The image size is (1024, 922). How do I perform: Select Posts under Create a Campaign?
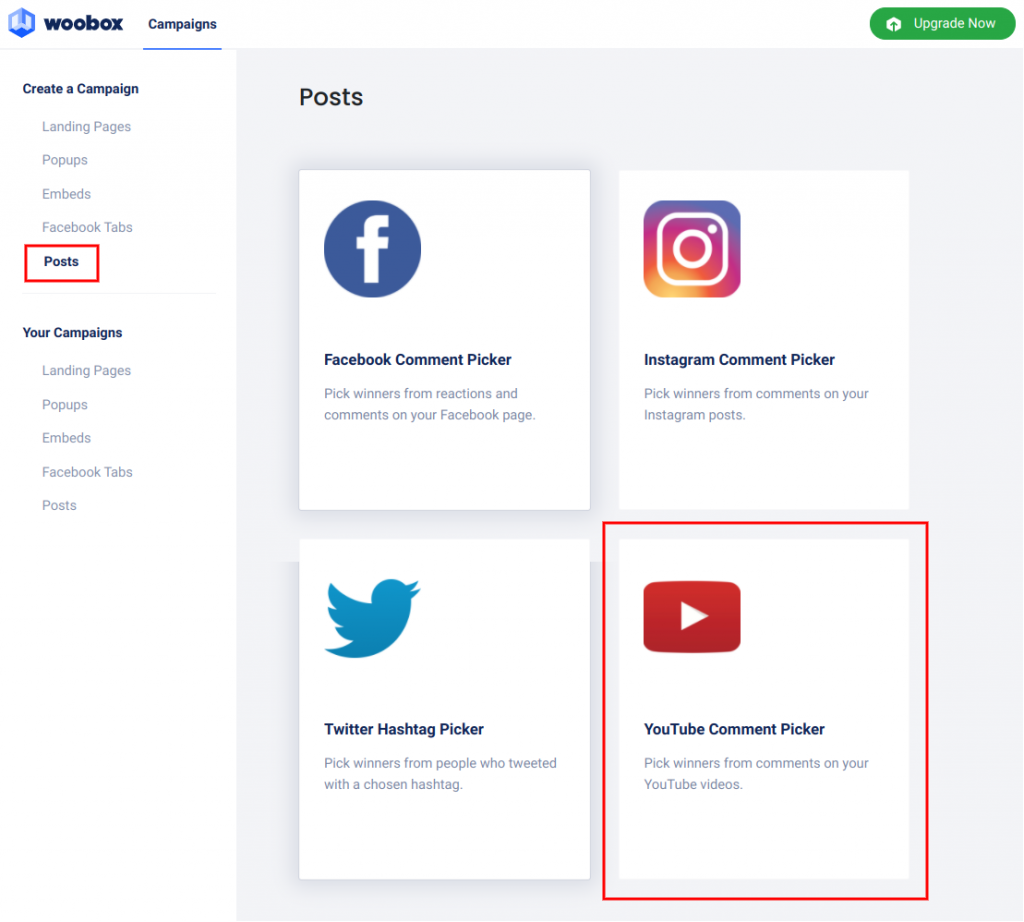[x=61, y=262]
